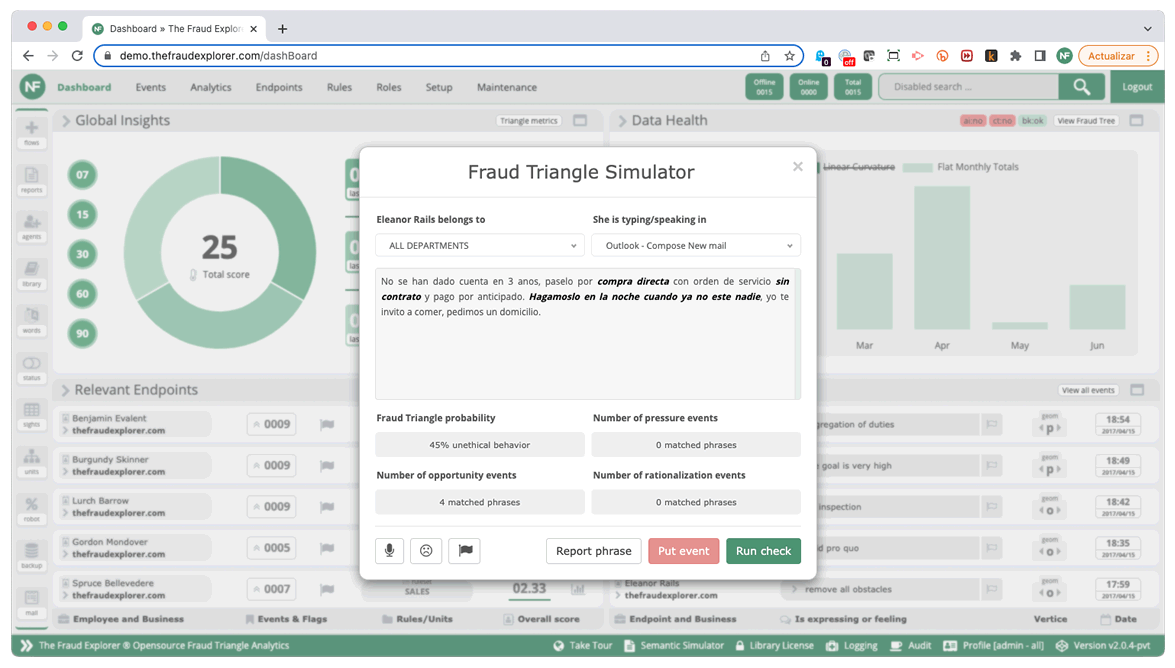This screenshot has height=668, width=1175.
Task: Click the Audit link in footer
Action: click(910, 646)
